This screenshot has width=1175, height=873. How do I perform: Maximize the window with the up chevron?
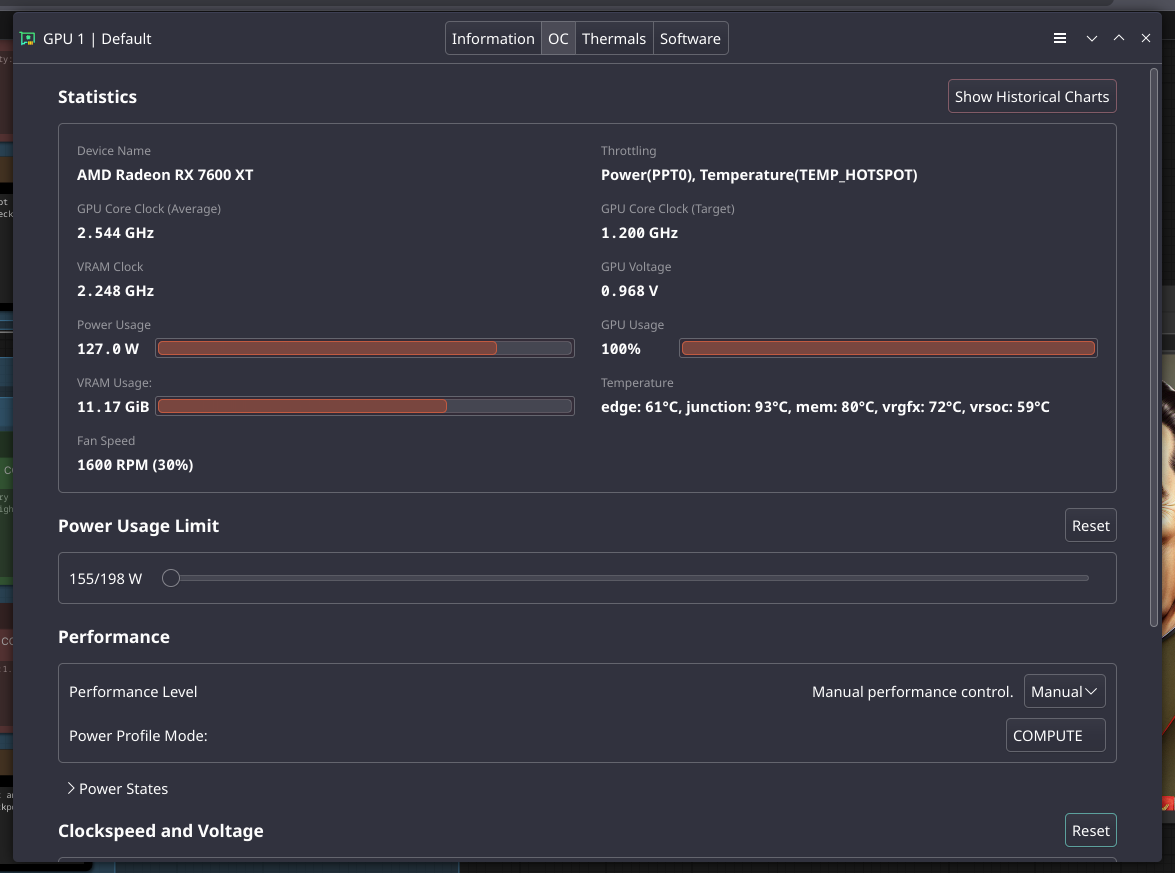(x=1119, y=39)
